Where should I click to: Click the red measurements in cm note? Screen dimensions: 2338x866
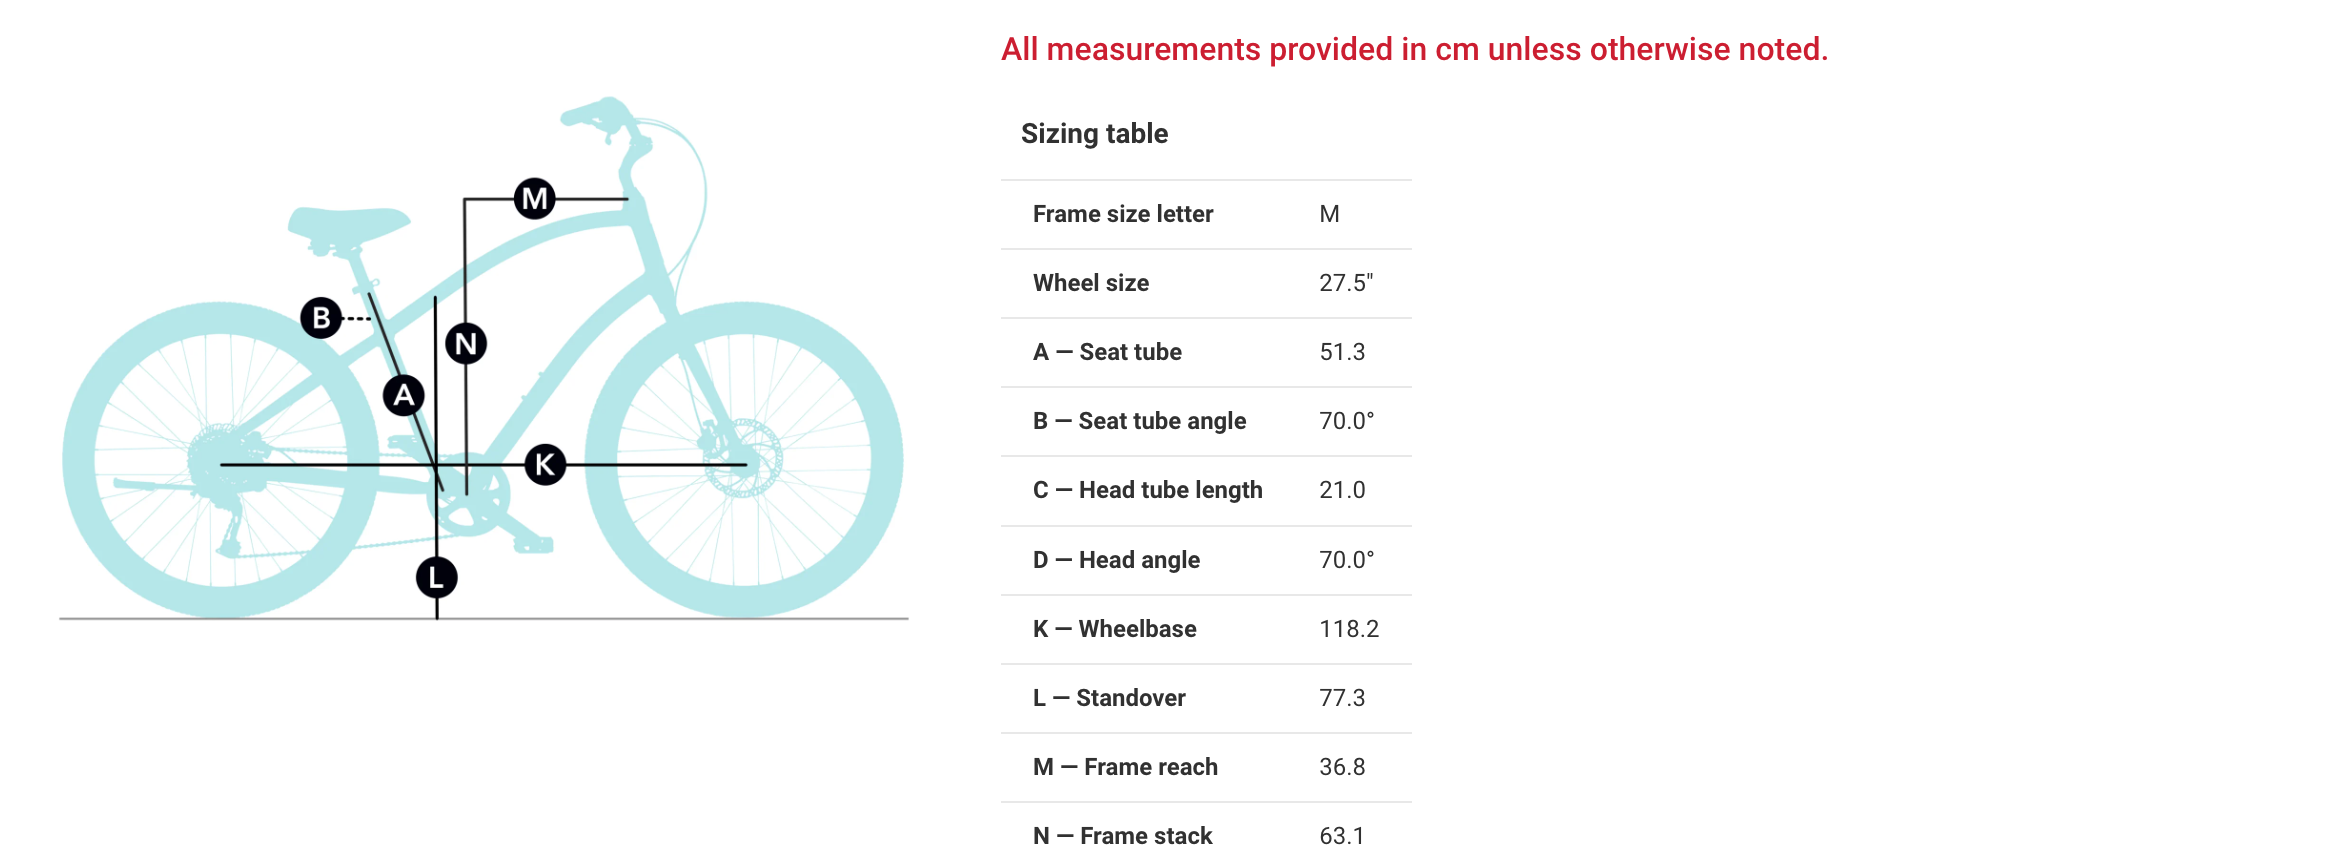[1414, 49]
